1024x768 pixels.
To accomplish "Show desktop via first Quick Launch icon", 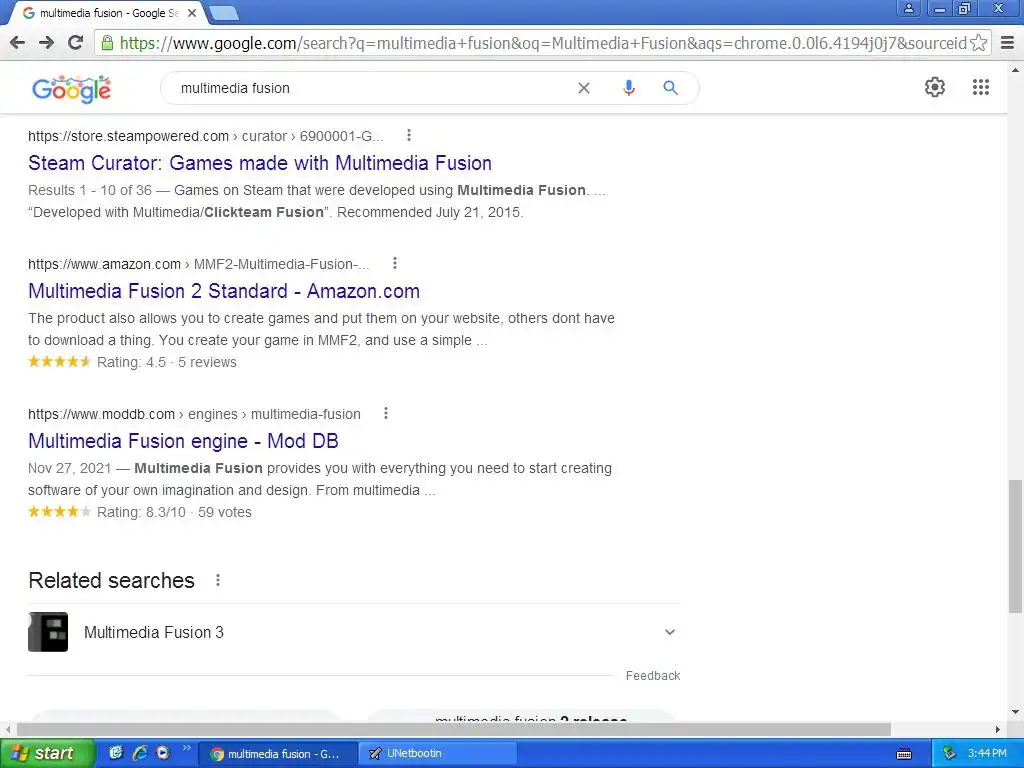I will pyautogui.click(x=116, y=753).
